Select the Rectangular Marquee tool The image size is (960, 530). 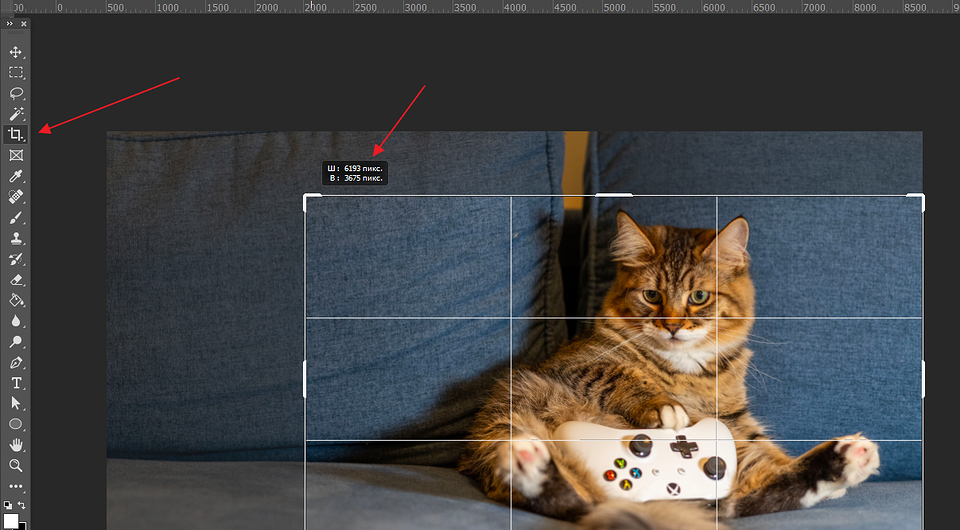pos(16,73)
